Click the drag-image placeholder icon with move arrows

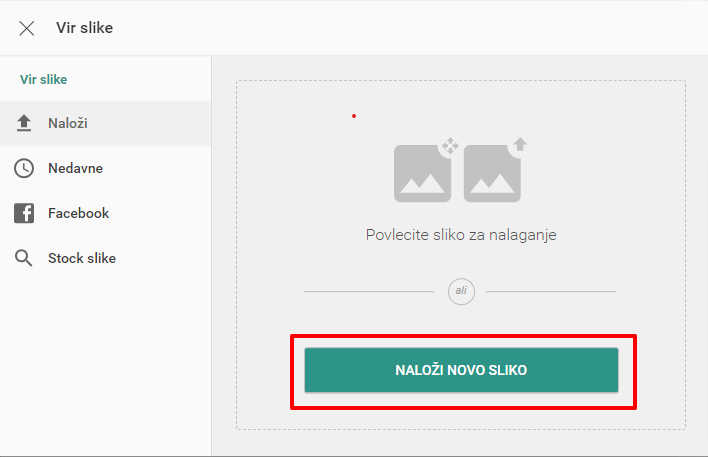(x=423, y=173)
